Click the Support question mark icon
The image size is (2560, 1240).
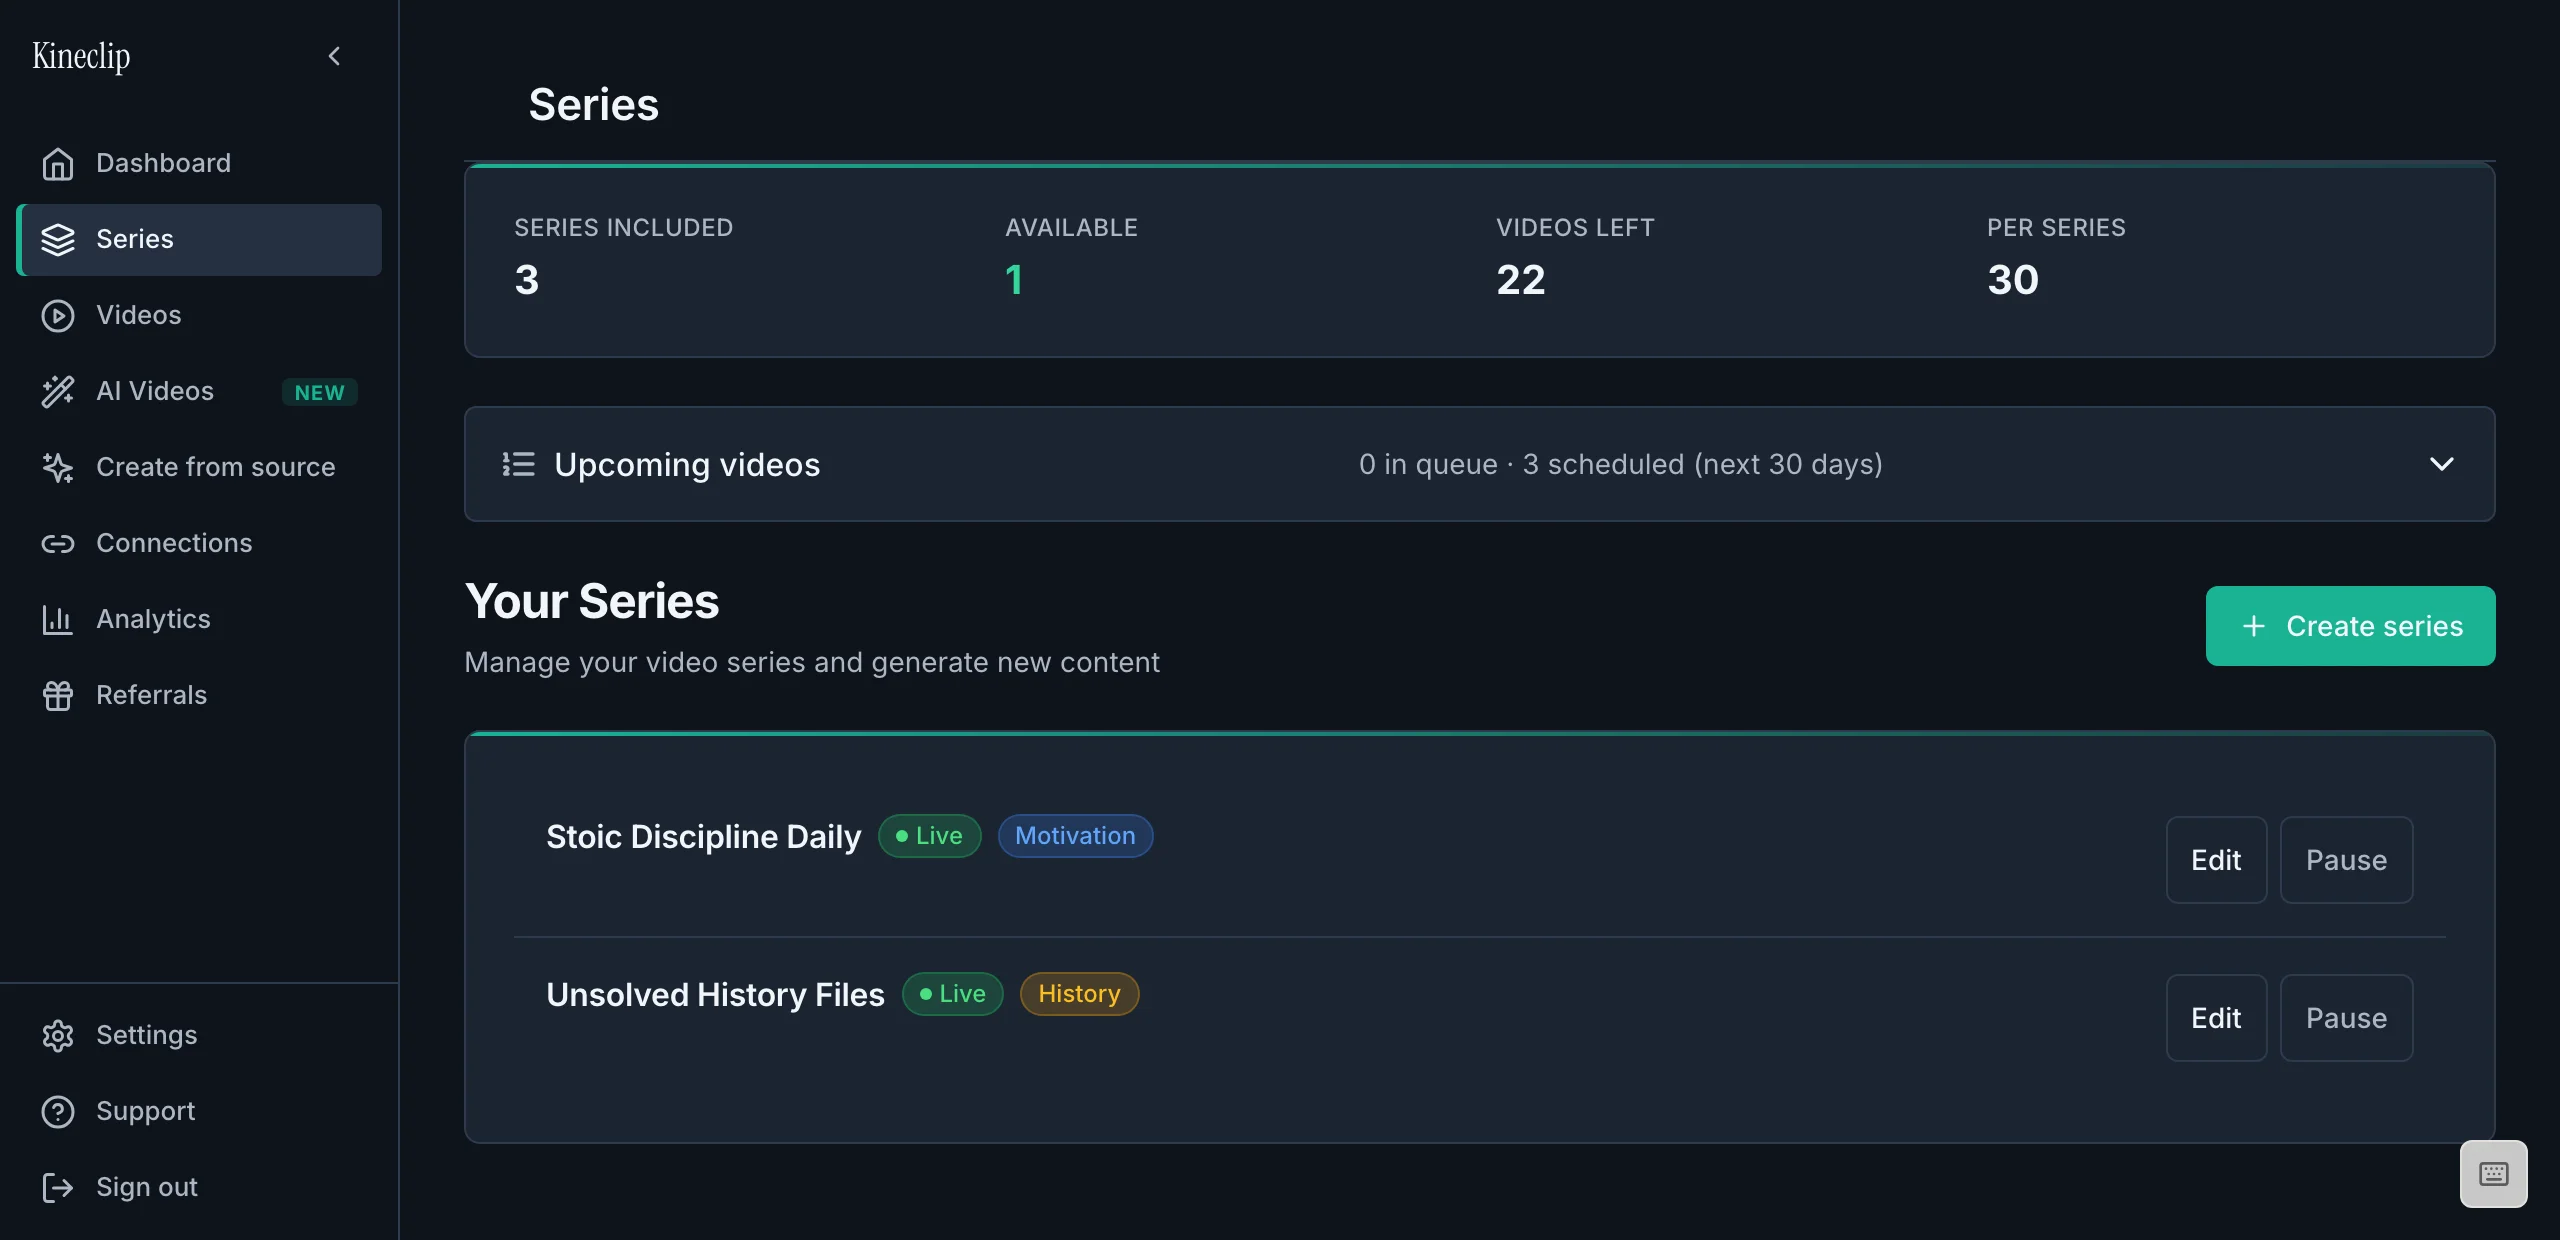57,1111
